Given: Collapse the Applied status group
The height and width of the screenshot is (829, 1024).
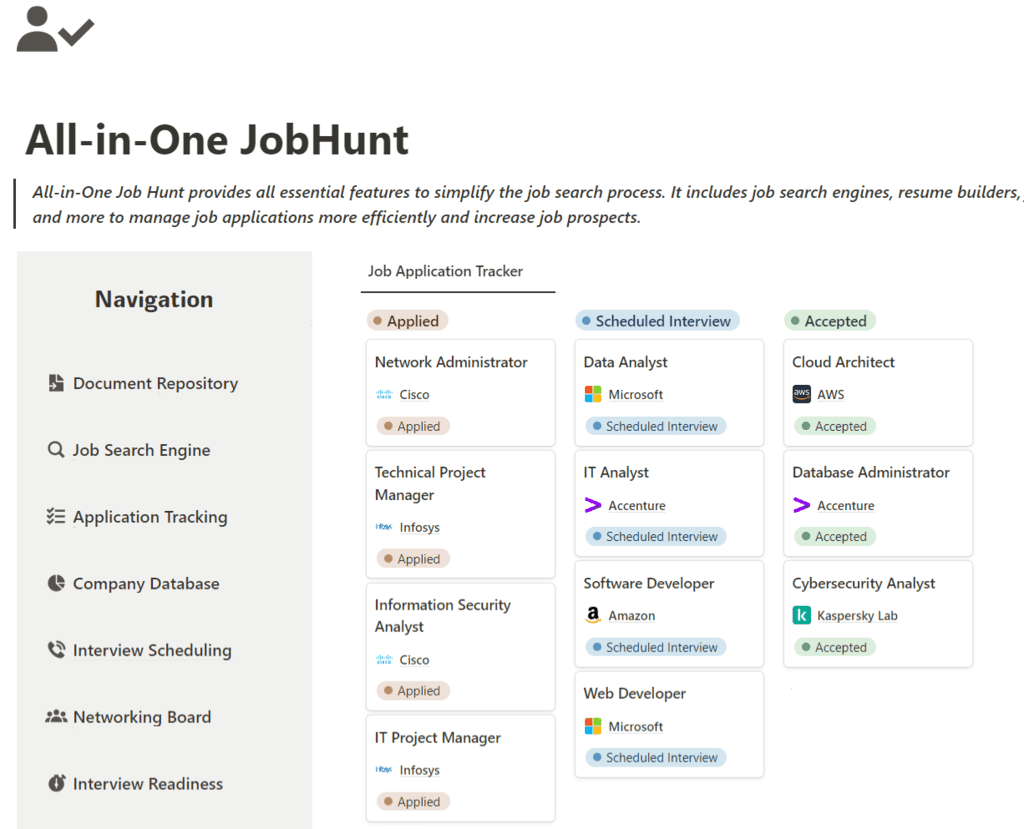Looking at the screenshot, I should pyautogui.click(x=407, y=320).
